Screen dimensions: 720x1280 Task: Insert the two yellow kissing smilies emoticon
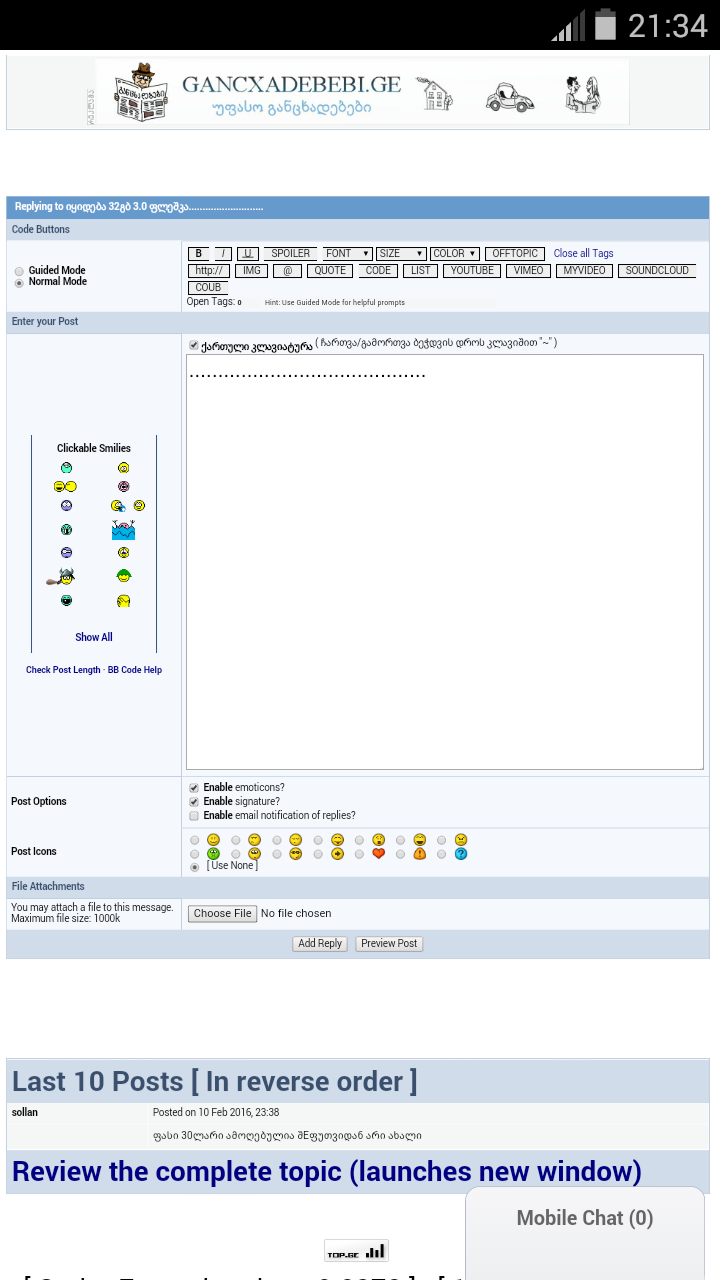click(x=65, y=486)
